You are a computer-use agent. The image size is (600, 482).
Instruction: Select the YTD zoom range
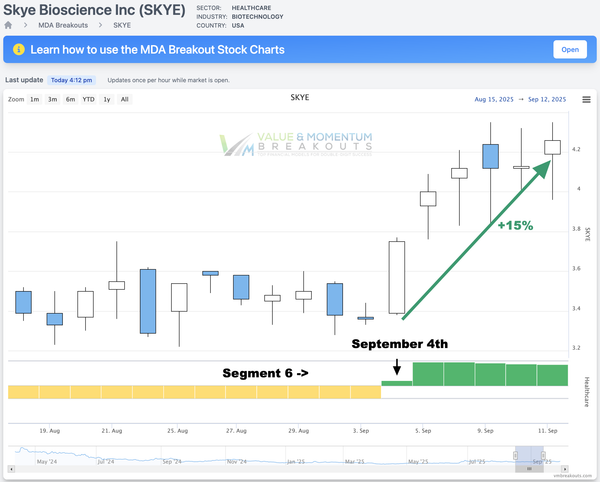pos(88,100)
